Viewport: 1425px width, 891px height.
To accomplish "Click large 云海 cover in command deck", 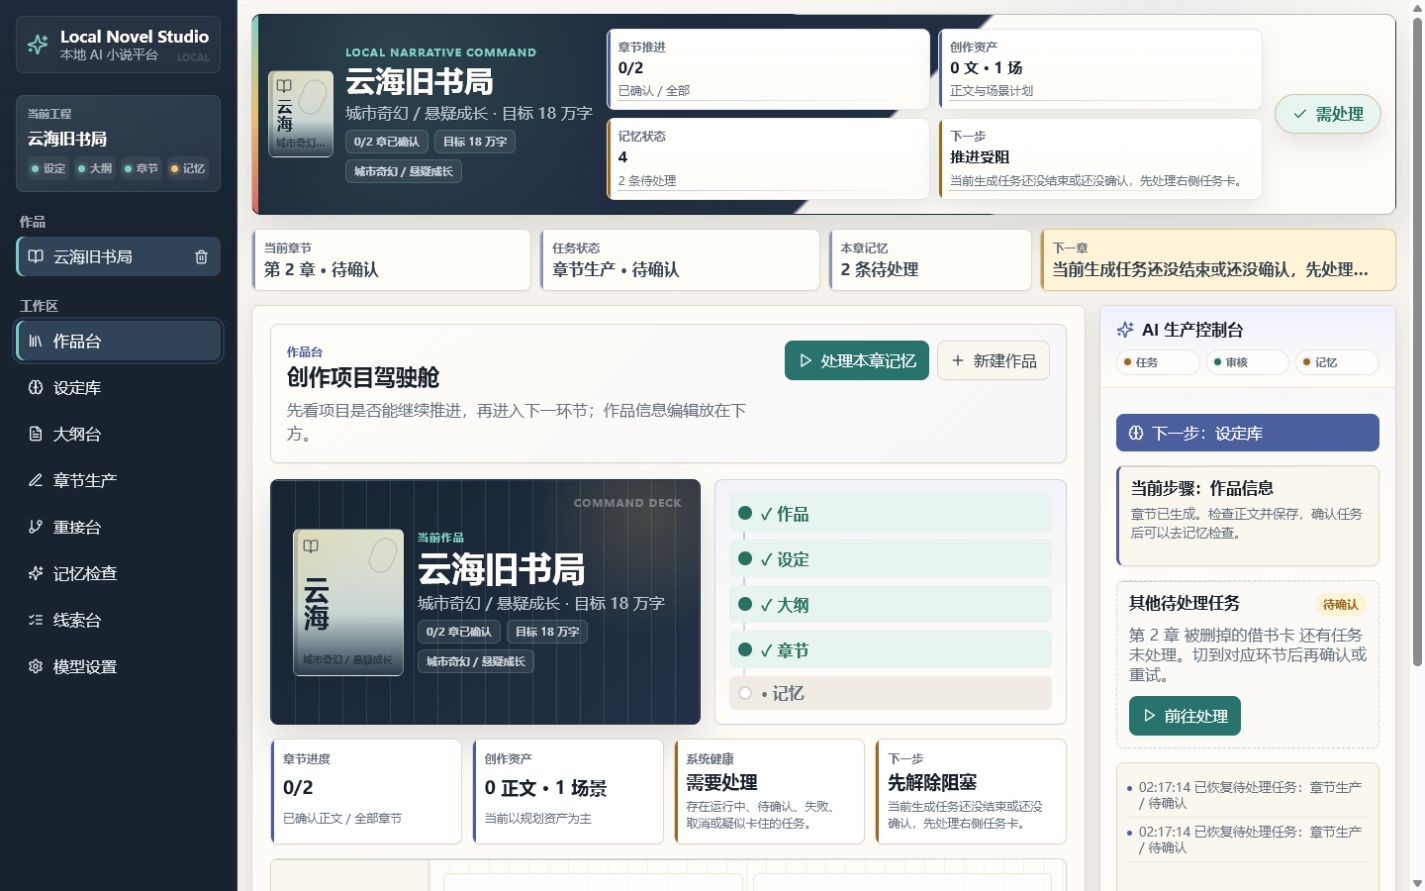I will [x=348, y=602].
